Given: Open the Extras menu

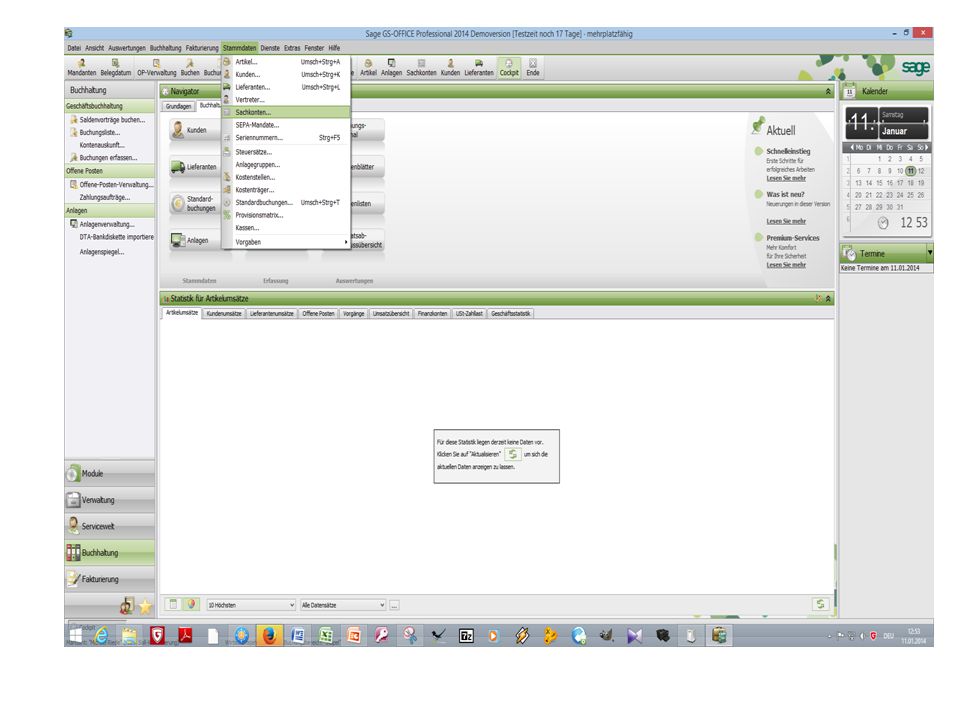Looking at the screenshot, I should [292, 48].
